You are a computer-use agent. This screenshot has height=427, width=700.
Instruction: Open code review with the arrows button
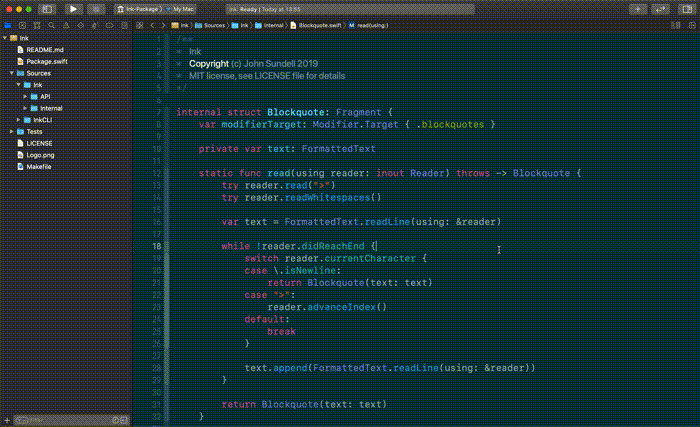pos(660,9)
